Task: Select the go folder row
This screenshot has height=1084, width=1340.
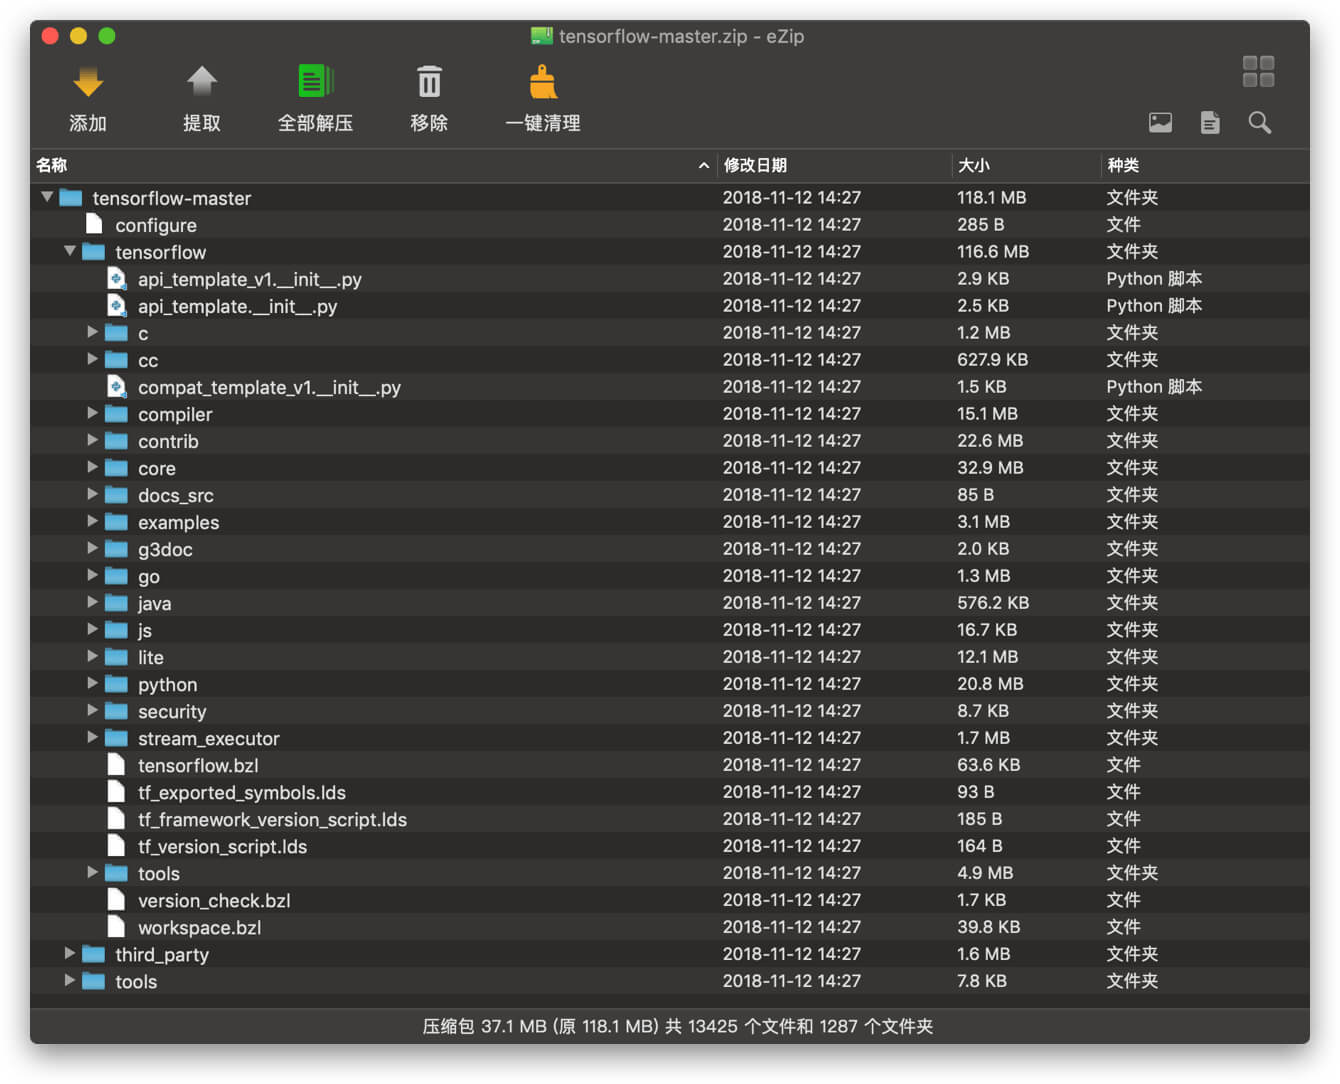Action: (670, 575)
